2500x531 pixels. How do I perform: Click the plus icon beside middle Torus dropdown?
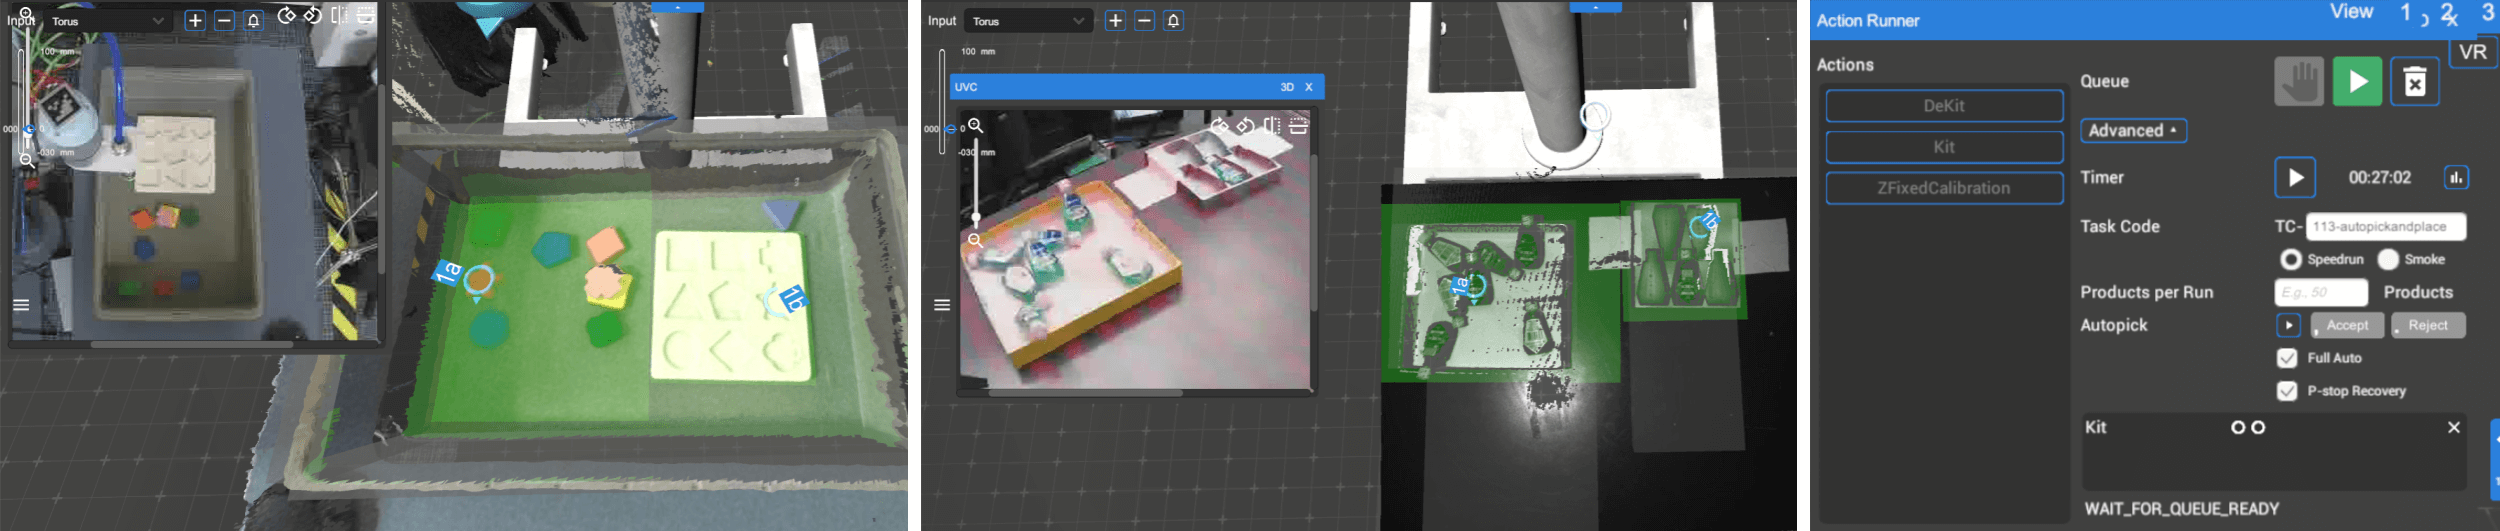tap(1115, 21)
